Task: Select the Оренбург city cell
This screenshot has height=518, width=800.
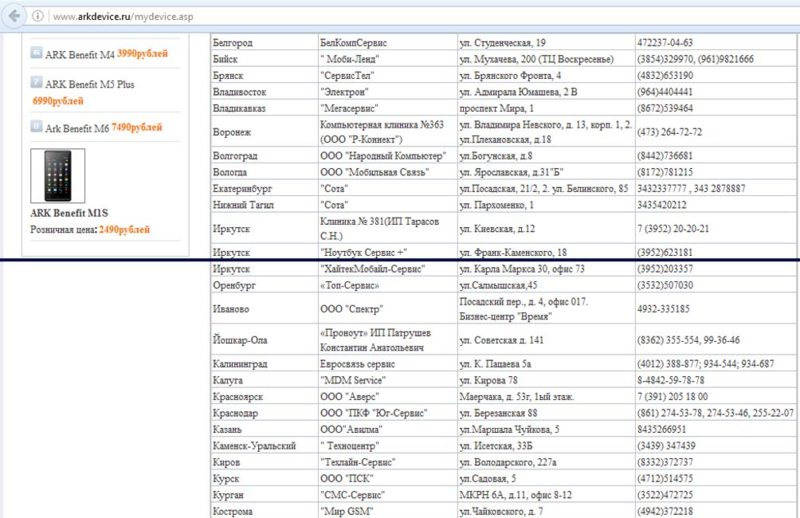Action: click(264, 285)
